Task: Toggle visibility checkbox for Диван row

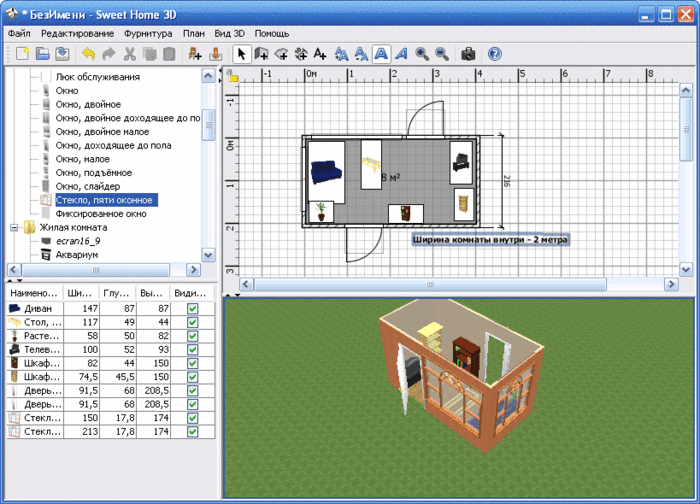Action: (x=192, y=308)
